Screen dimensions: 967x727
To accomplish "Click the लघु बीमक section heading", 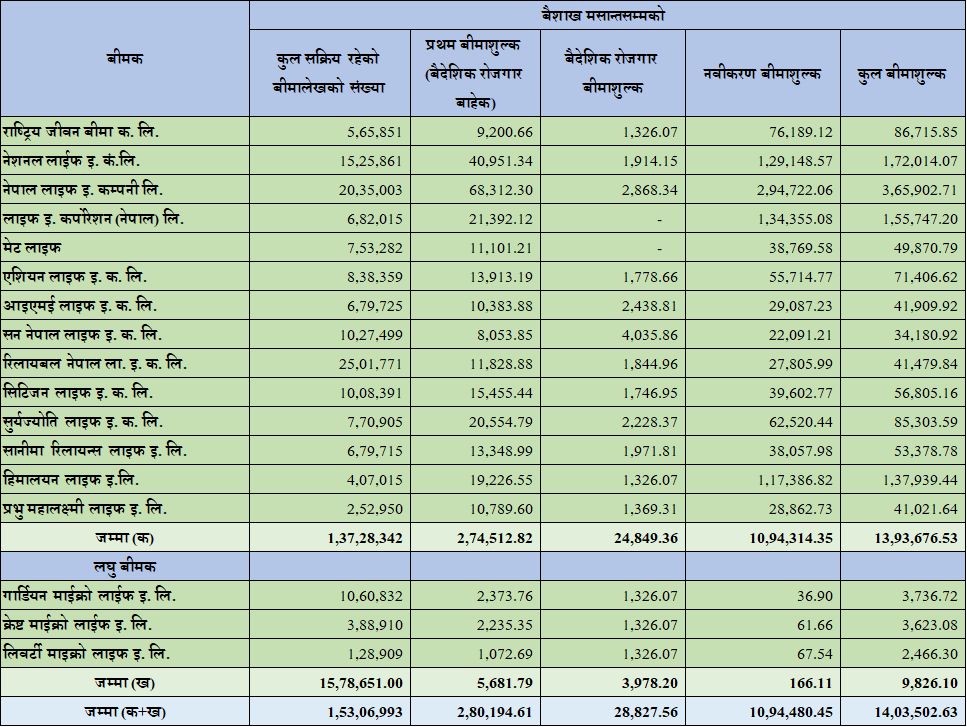I will click(x=125, y=567).
